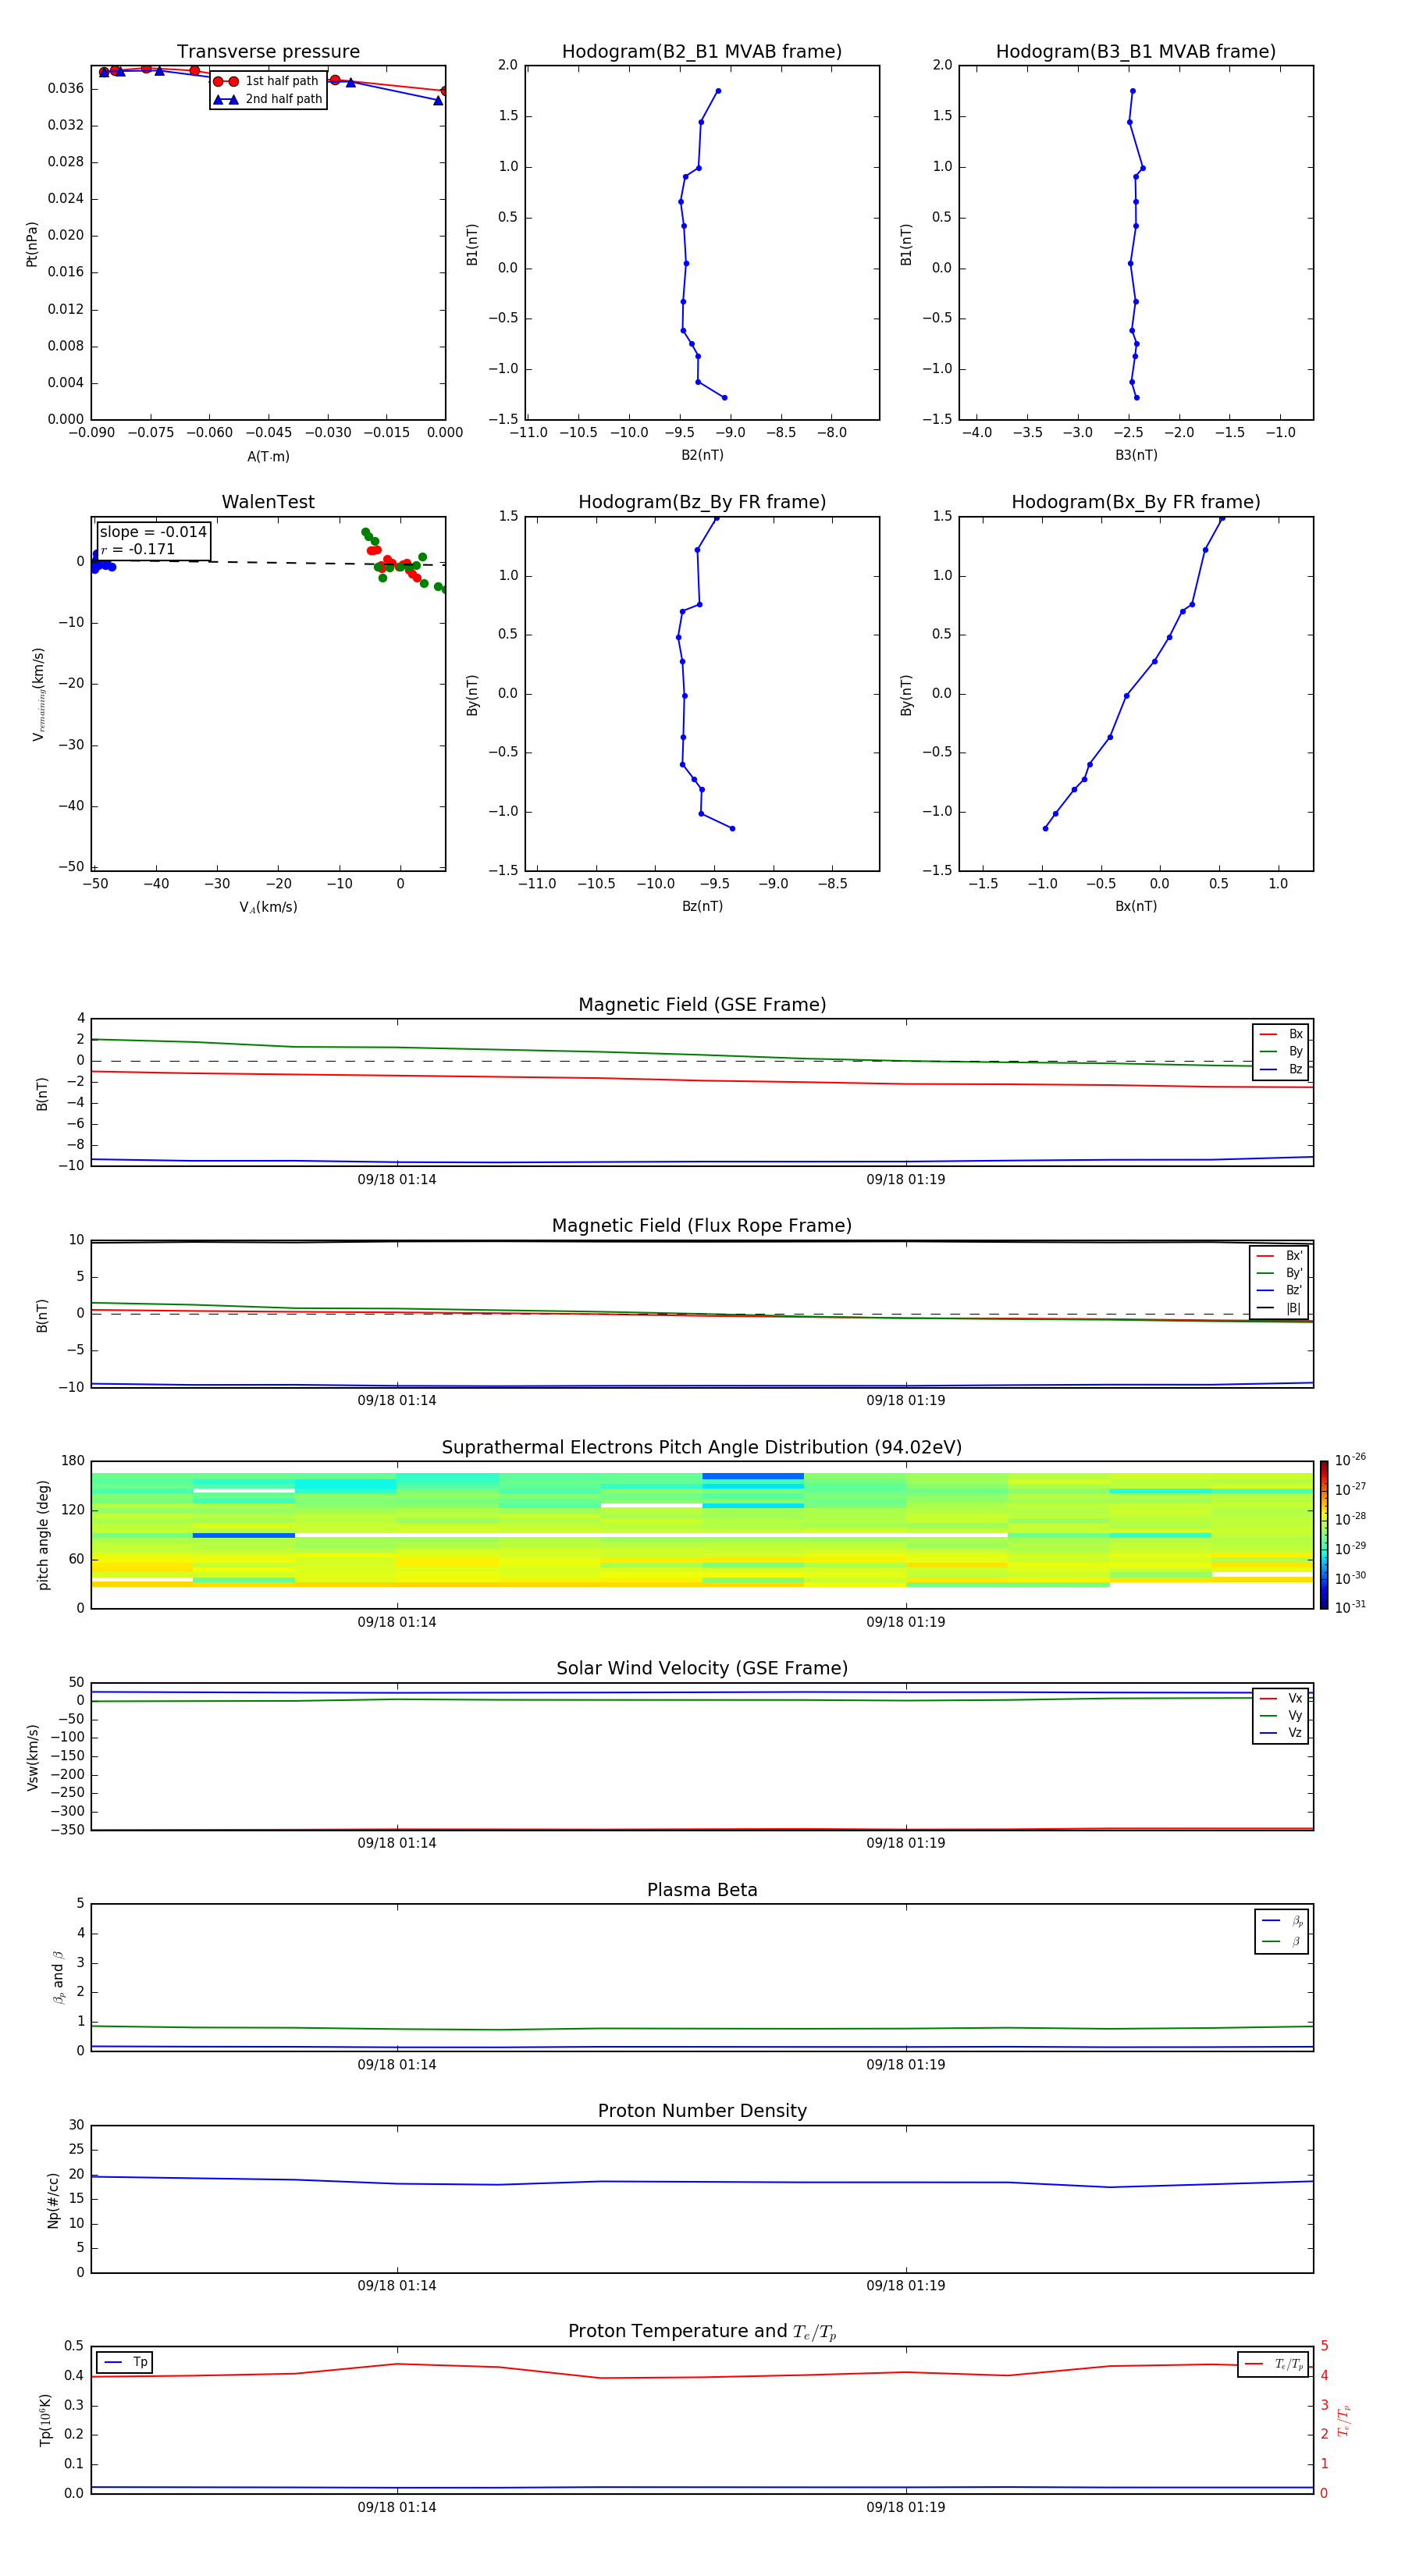
Task: Click the "Bx(nT)" x-axis label
Action: pos(1136,906)
